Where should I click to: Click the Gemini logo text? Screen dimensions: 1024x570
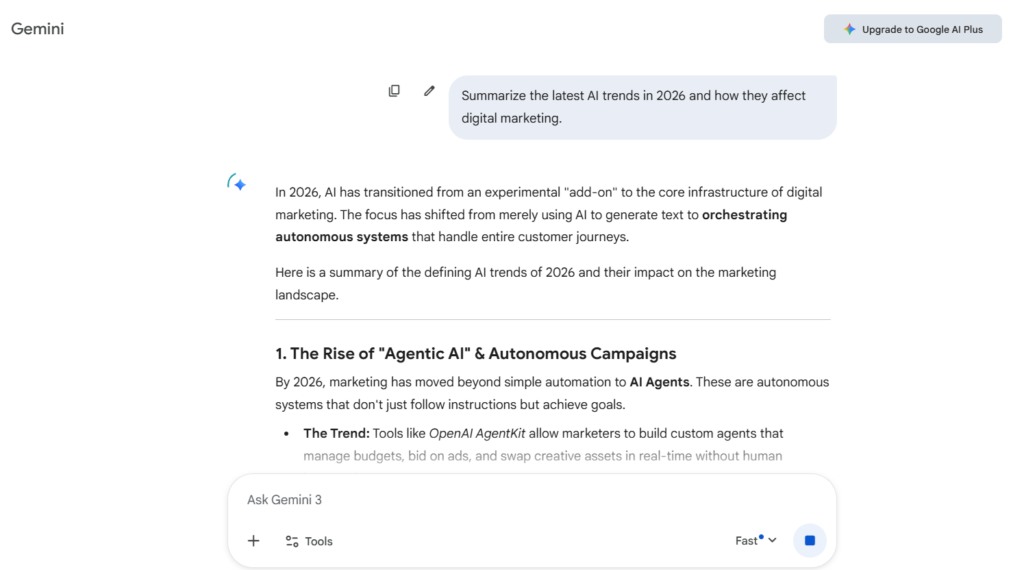click(x=37, y=29)
